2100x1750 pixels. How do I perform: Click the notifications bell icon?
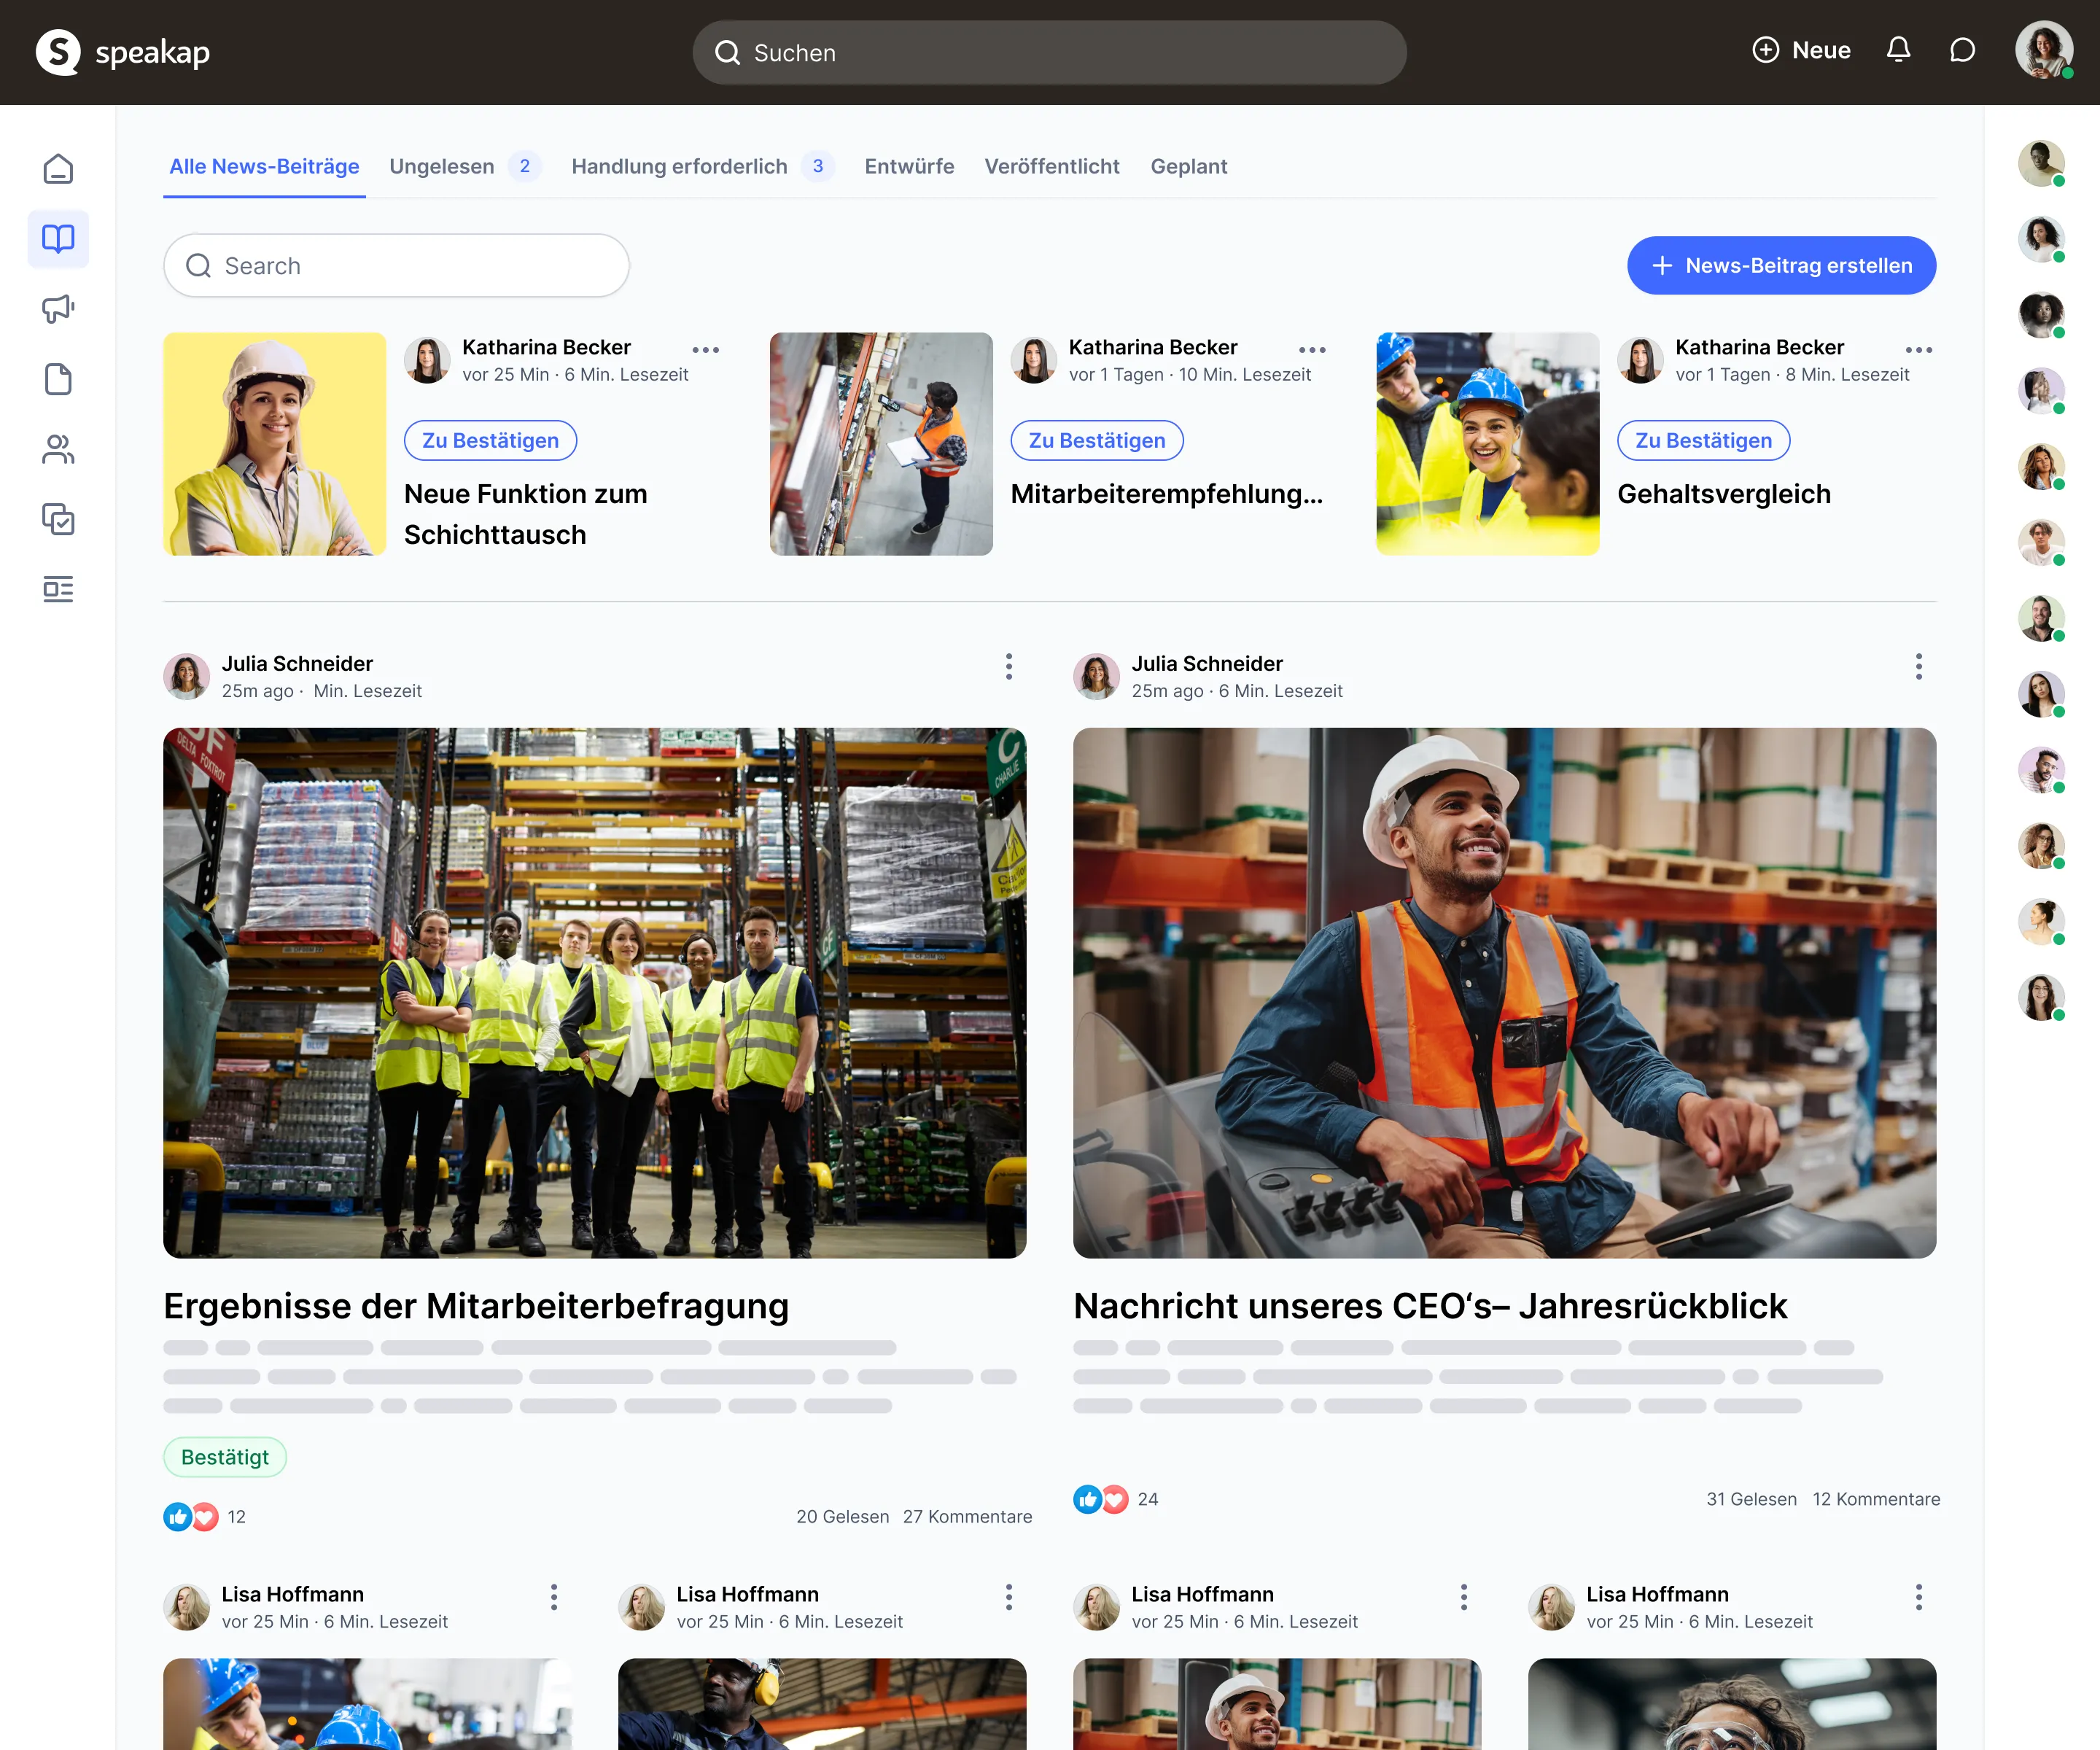[x=1898, y=50]
